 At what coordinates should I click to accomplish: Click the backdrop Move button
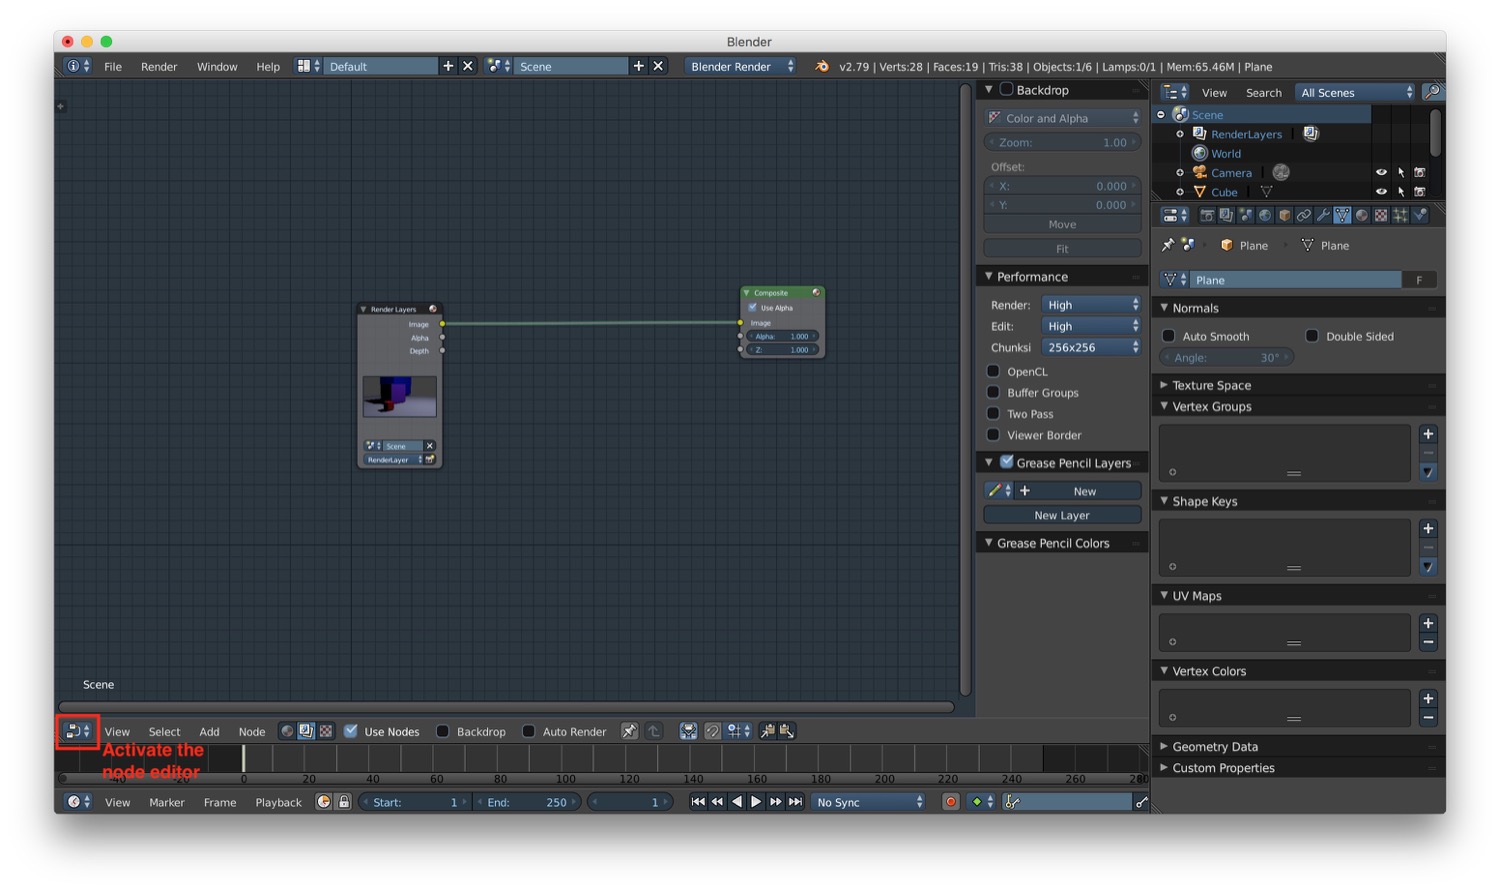[x=1062, y=224]
